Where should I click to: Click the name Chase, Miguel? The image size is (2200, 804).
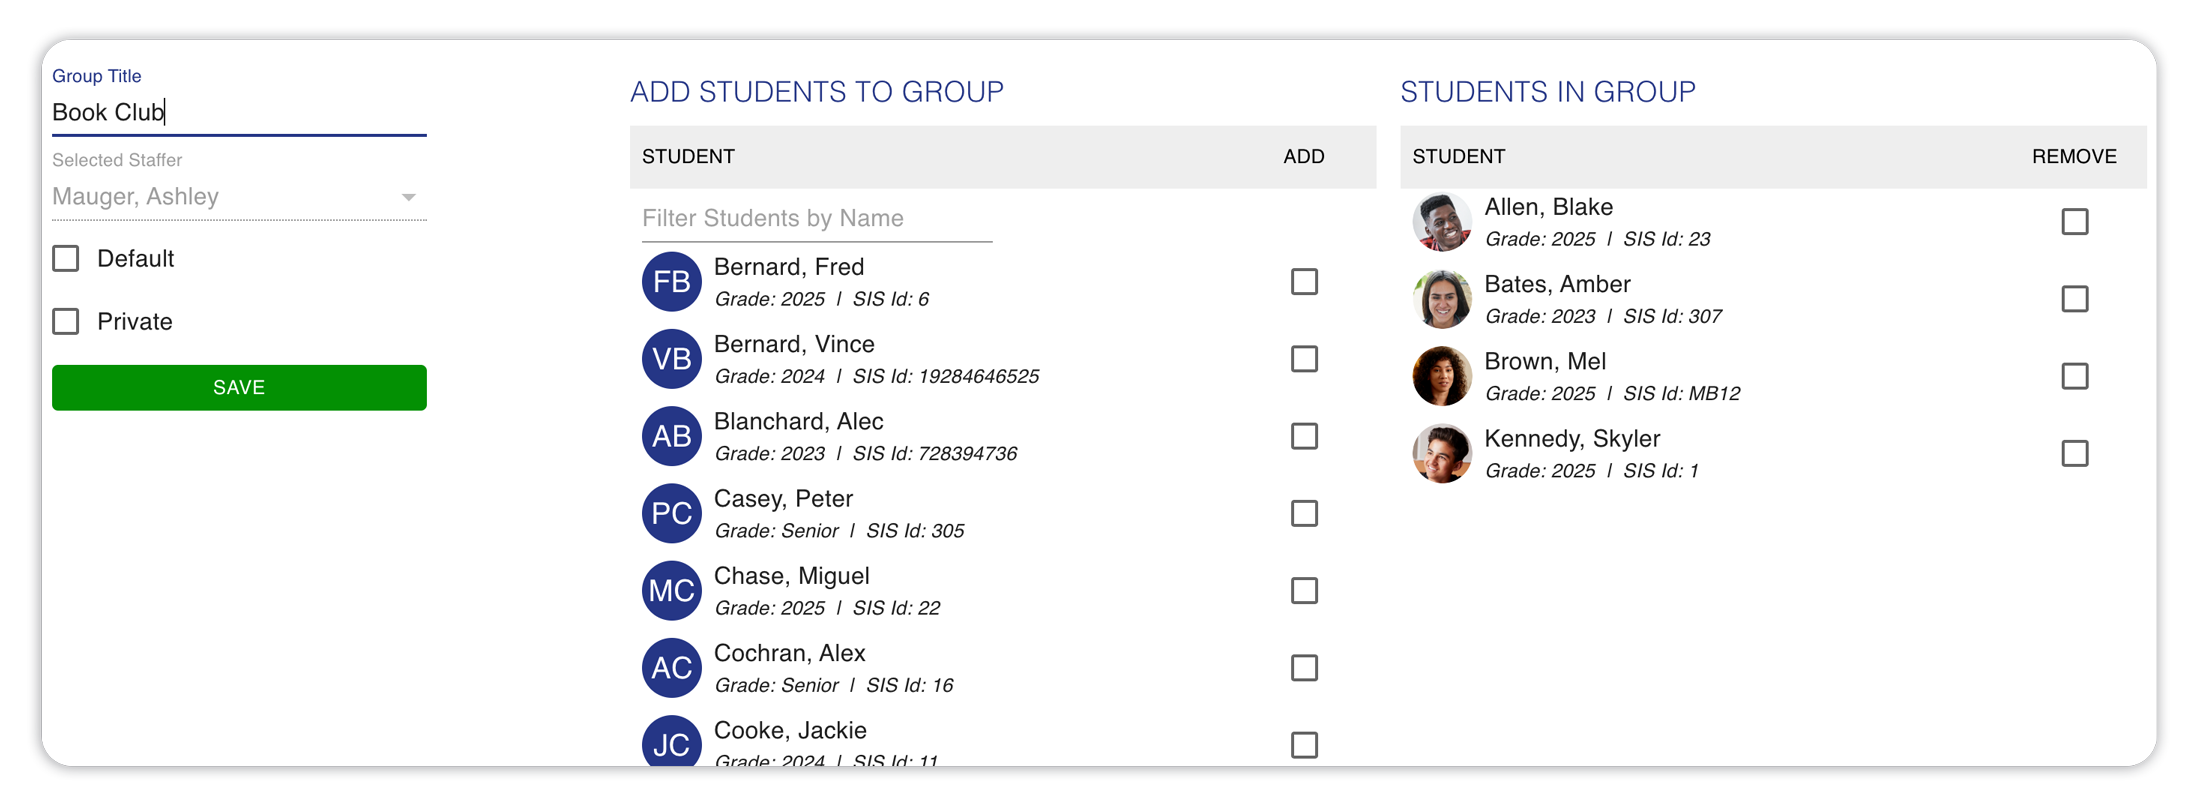tap(791, 576)
